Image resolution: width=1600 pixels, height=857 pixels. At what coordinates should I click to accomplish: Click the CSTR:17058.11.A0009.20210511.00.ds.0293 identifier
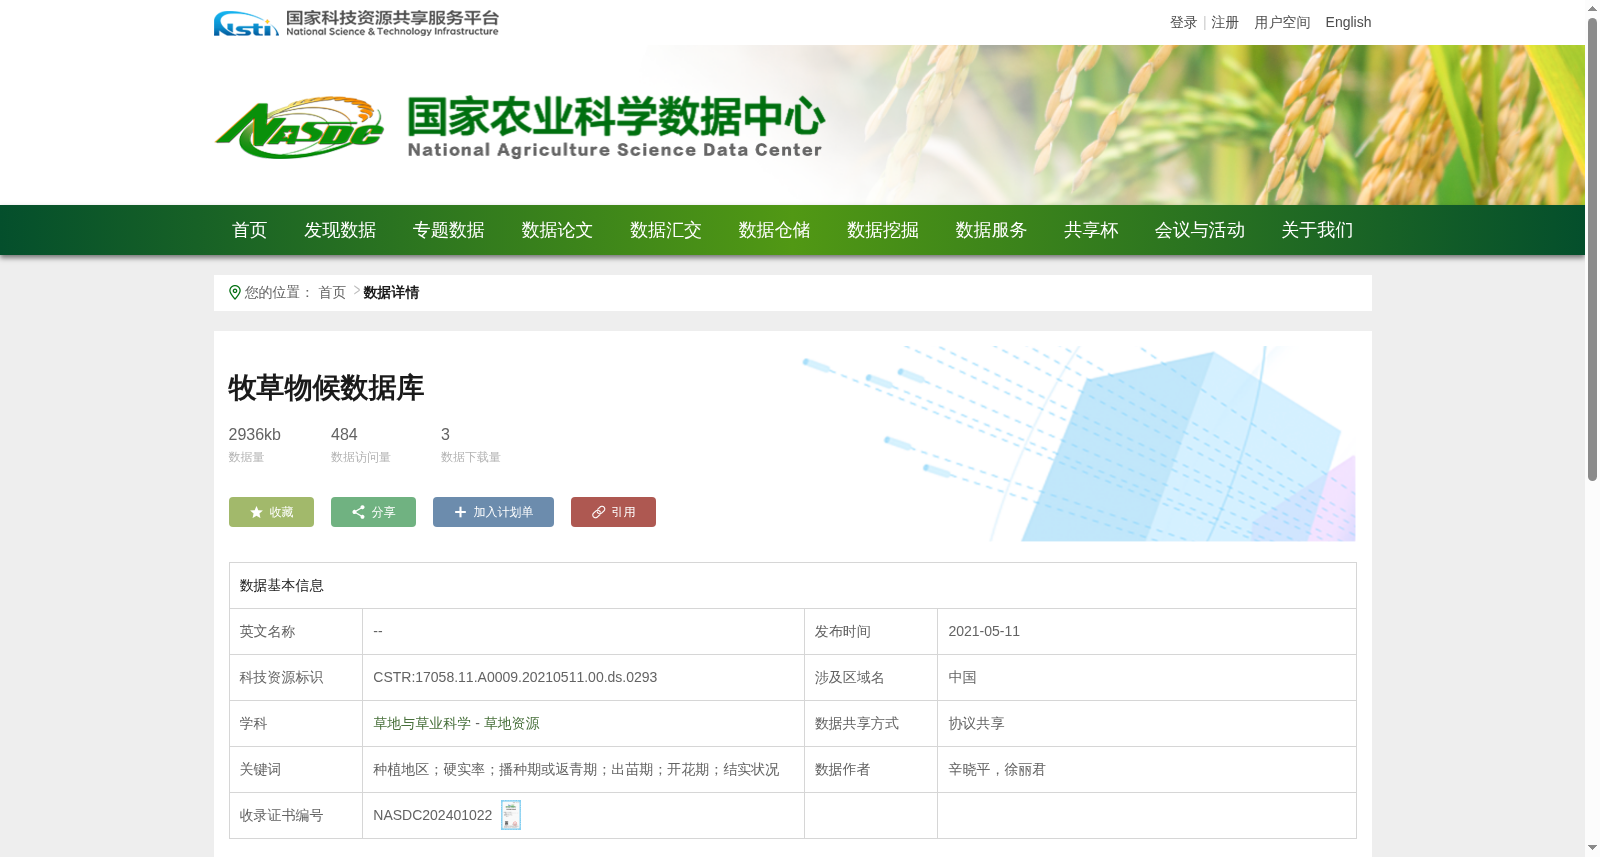(x=515, y=677)
